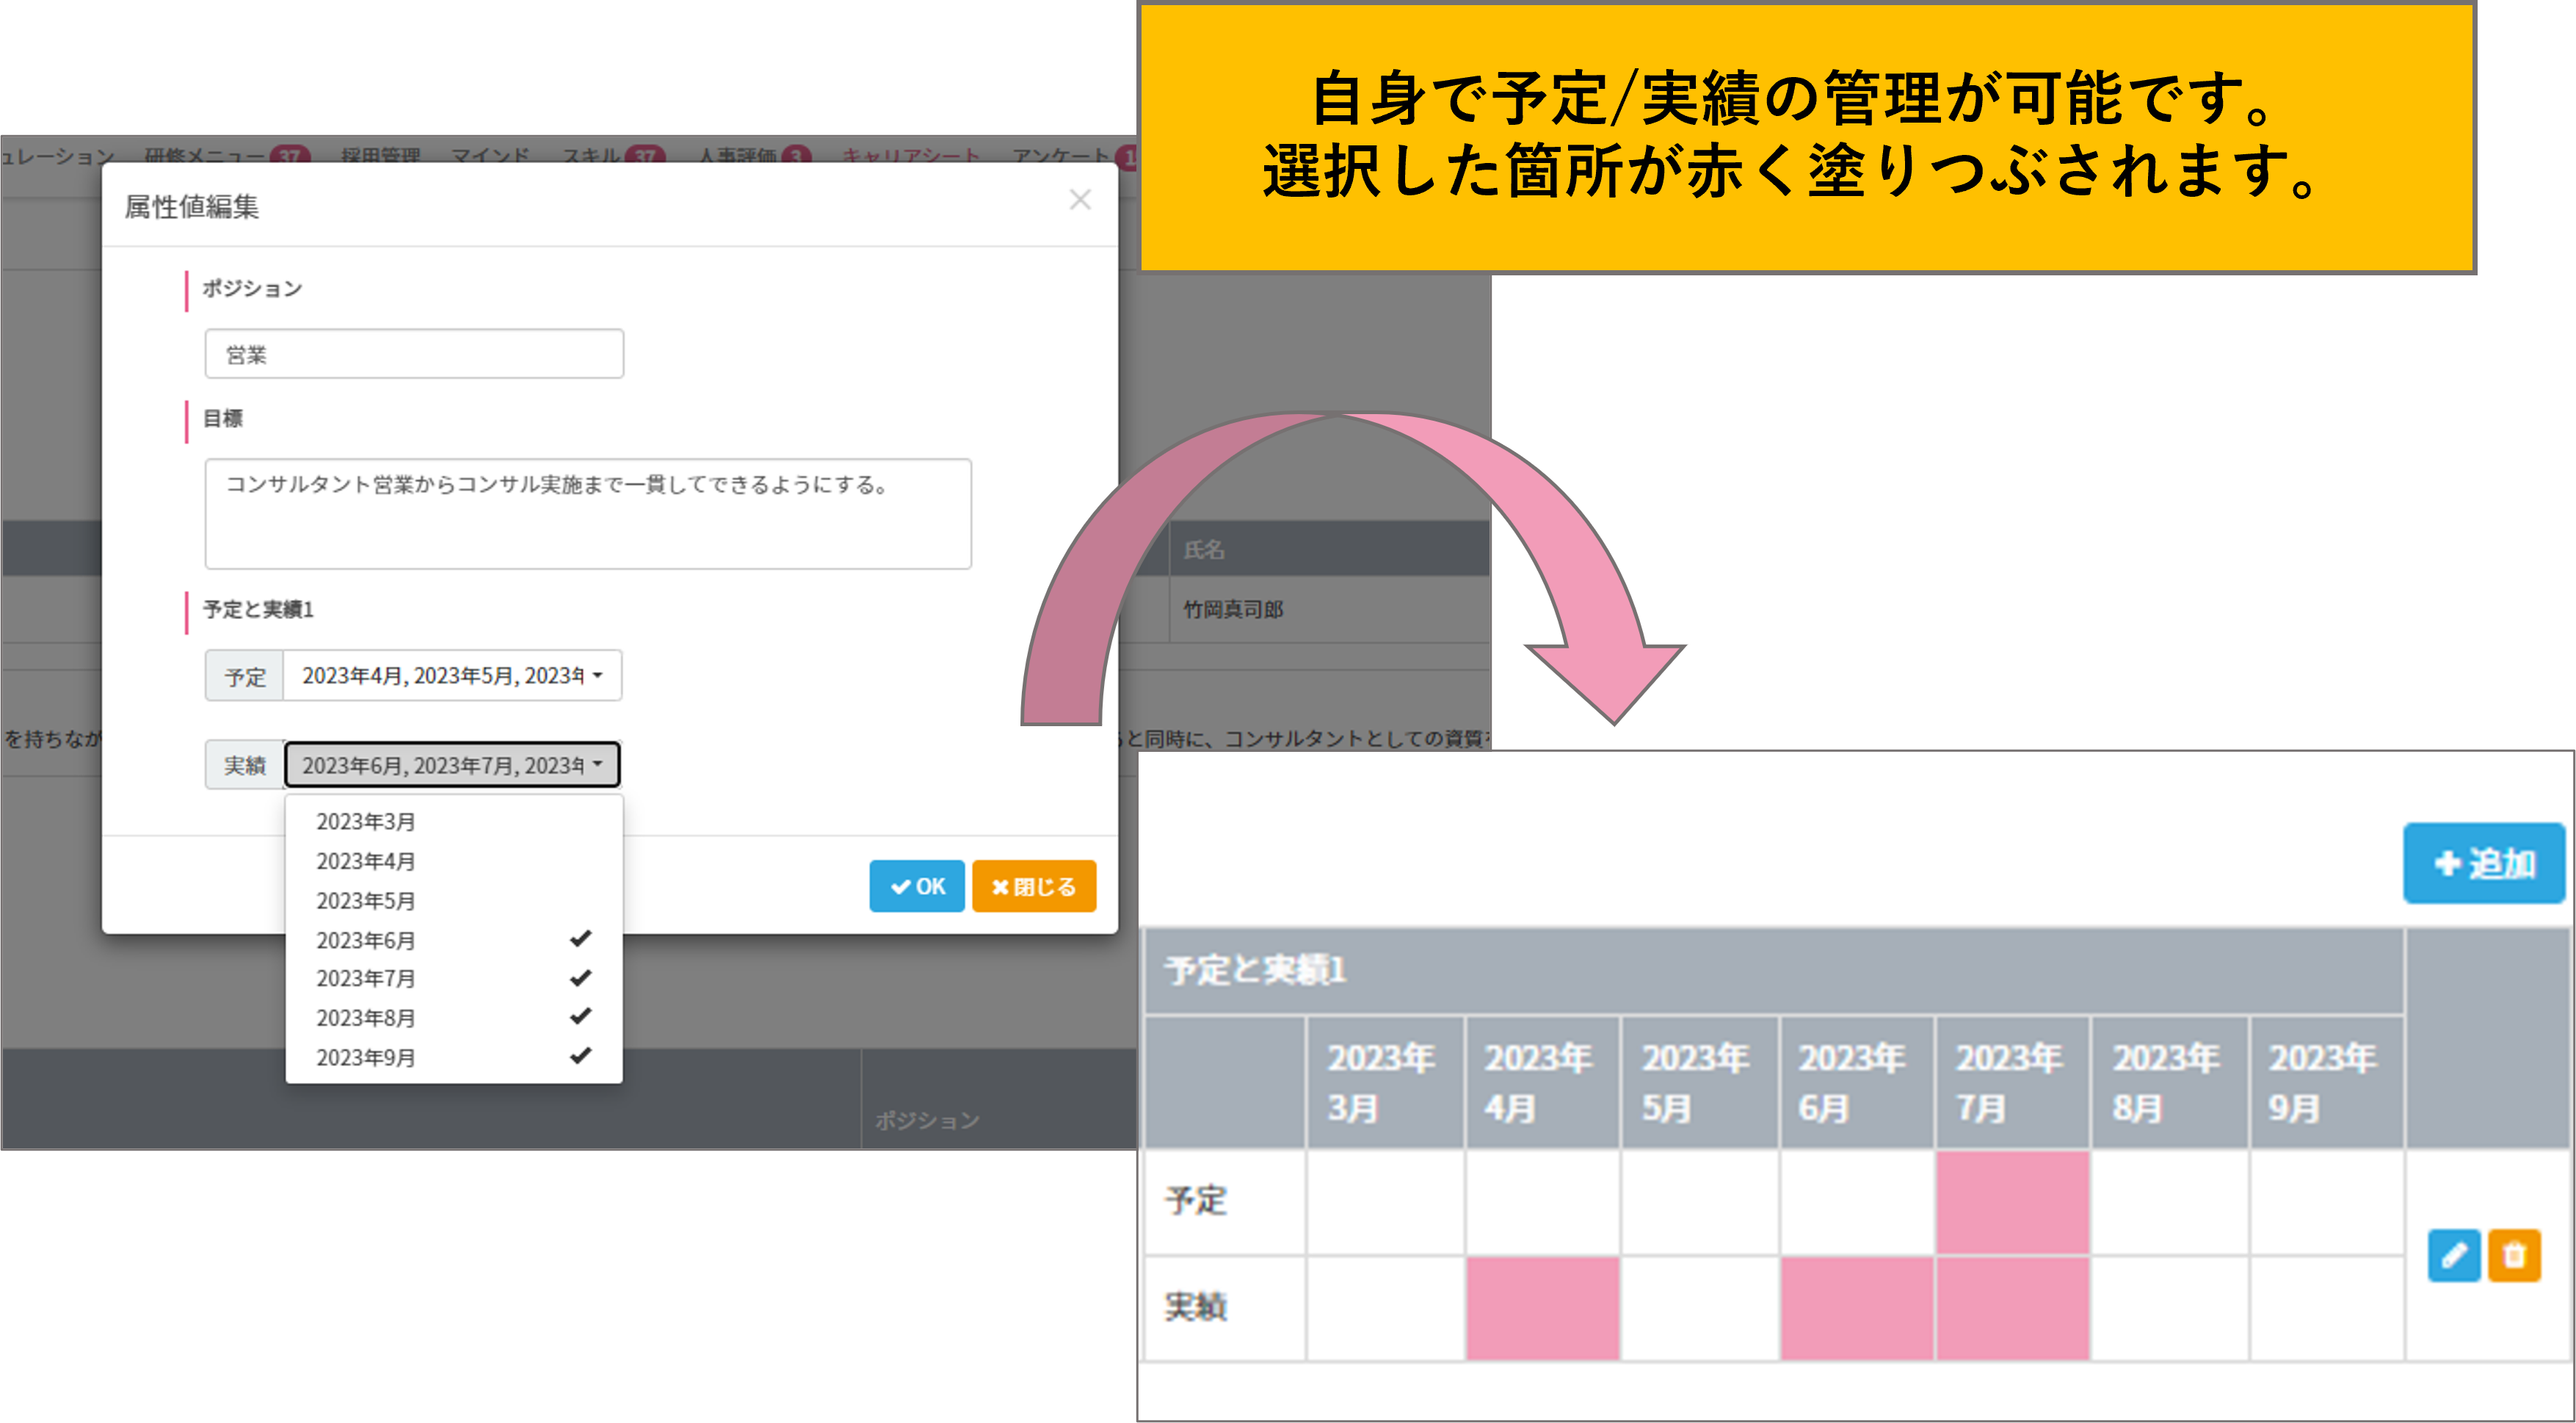The height and width of the screenshot is (1423, 2576).
Task: Open the 予定 months dropdown
Action: (452, 676)
